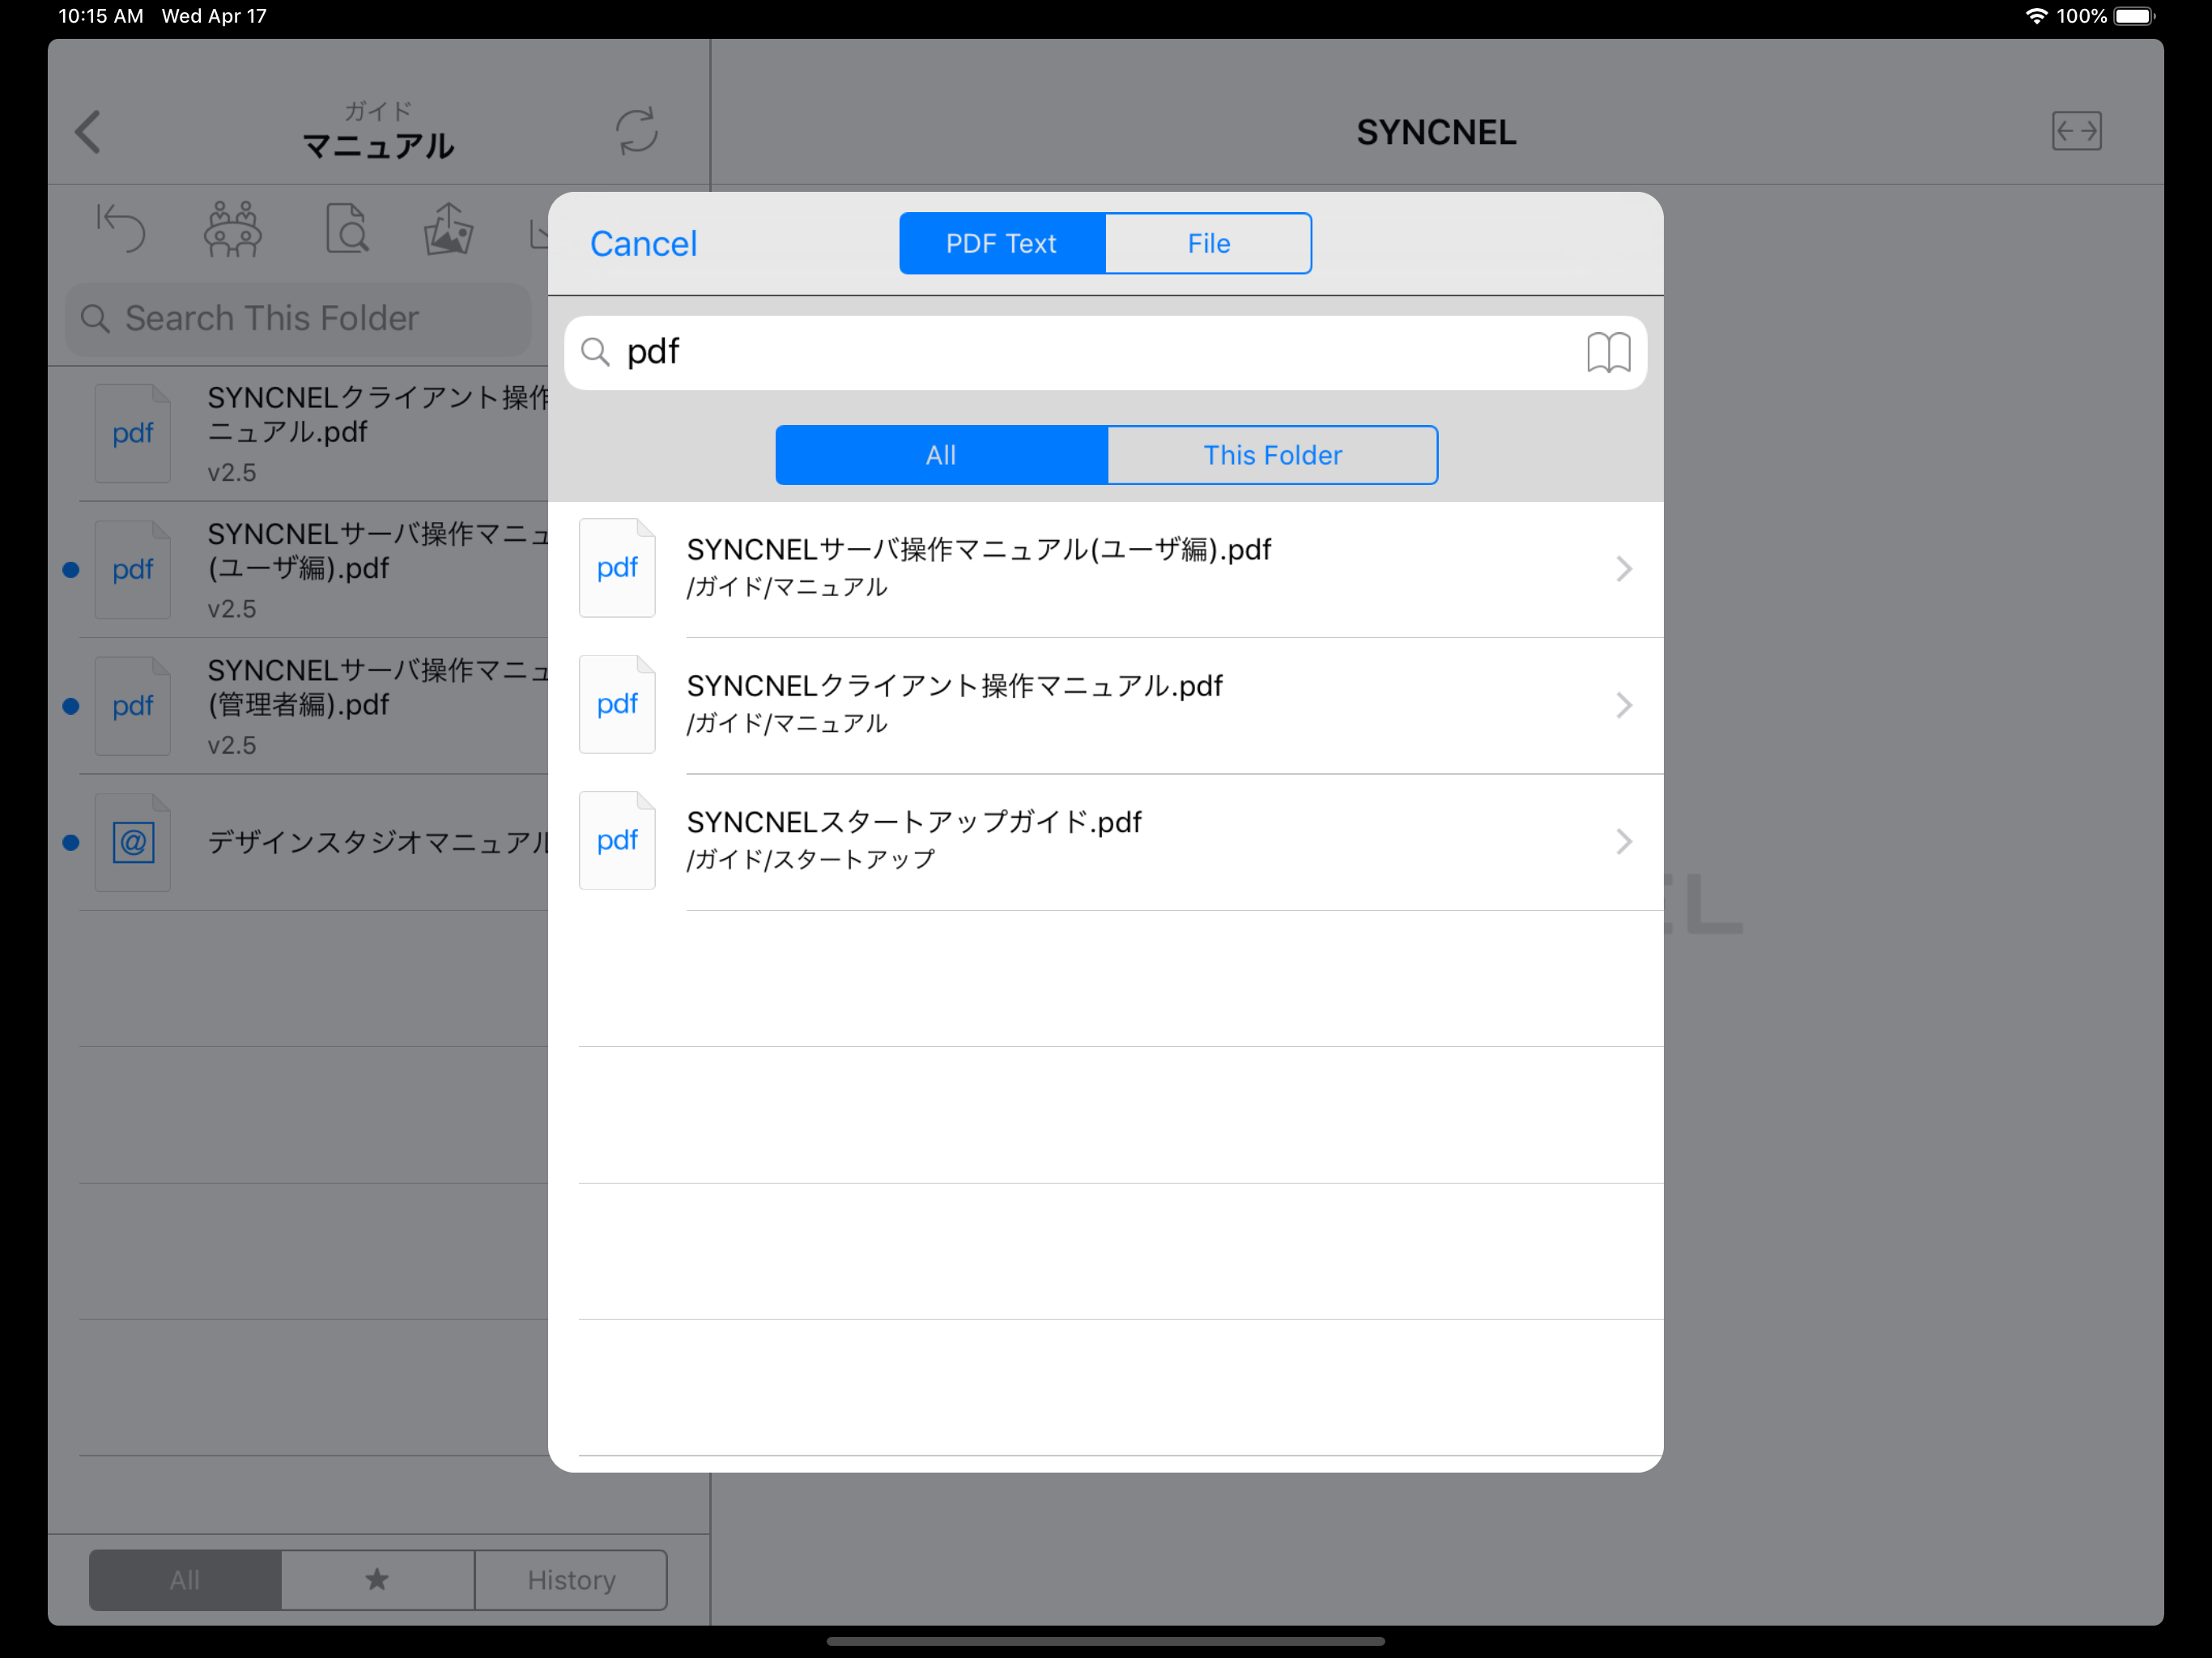The height and width of the screenshot is (1658, 2212).
Task: Click the マニュアル folder title in sidebar
Action: [378, 146]
